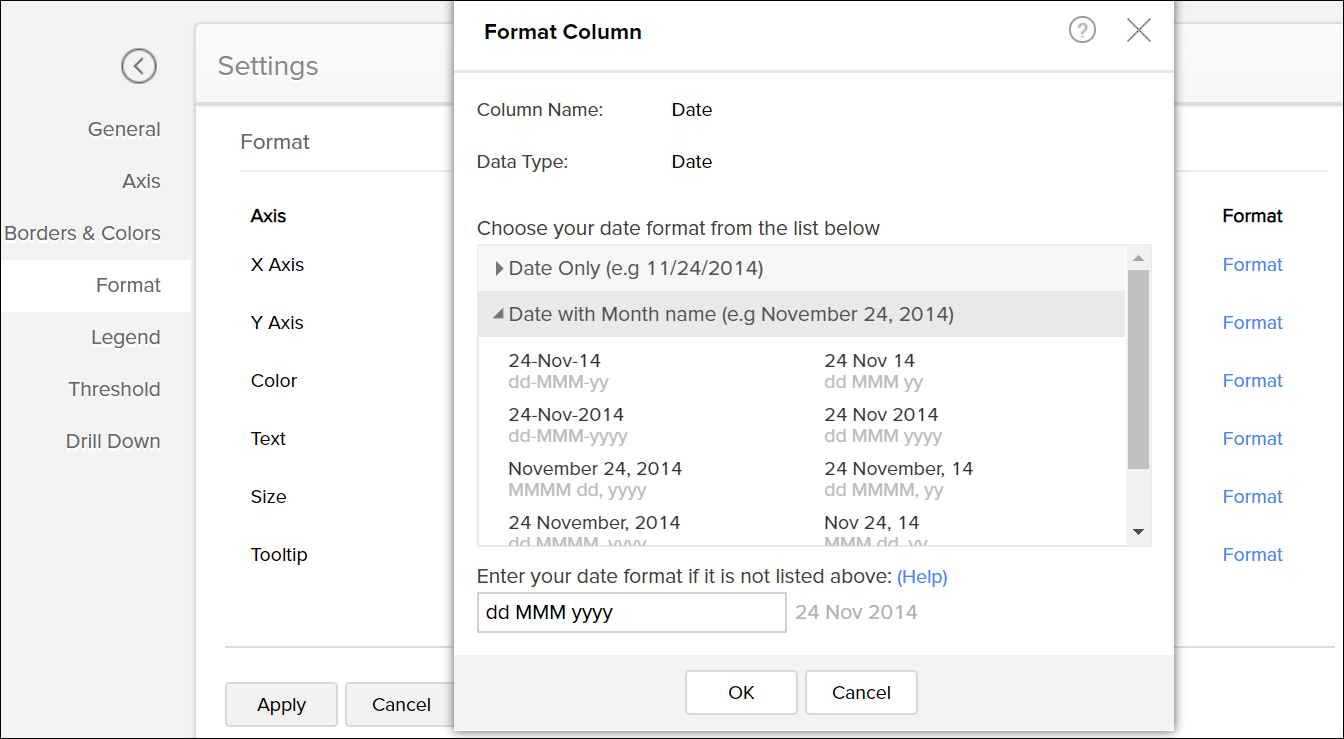Click the Format link for Y Axis
Image resolution: width=1344 pixels, height=739 pixels.
tap(1252, 323)
